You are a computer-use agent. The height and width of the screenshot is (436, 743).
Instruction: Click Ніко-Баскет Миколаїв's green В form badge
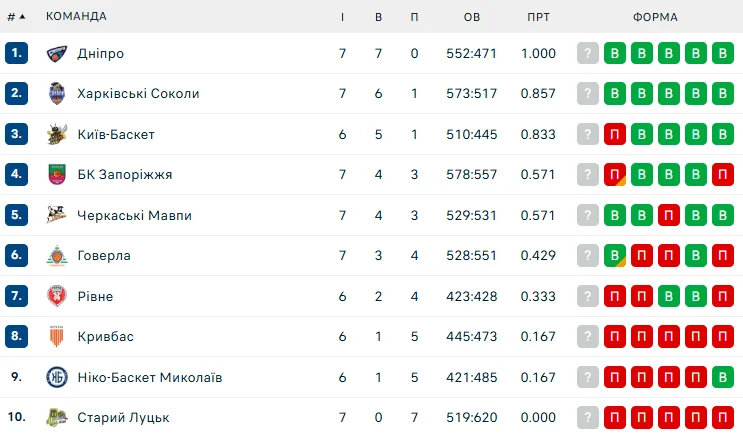(x=722, y=377)
